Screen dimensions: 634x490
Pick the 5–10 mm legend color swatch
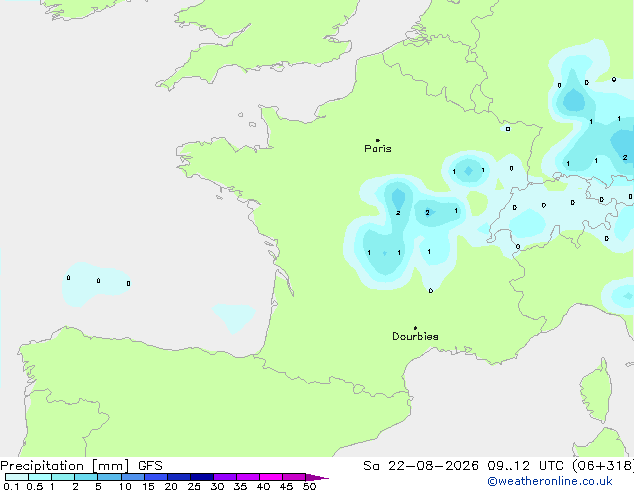click(x=109, y=477)
